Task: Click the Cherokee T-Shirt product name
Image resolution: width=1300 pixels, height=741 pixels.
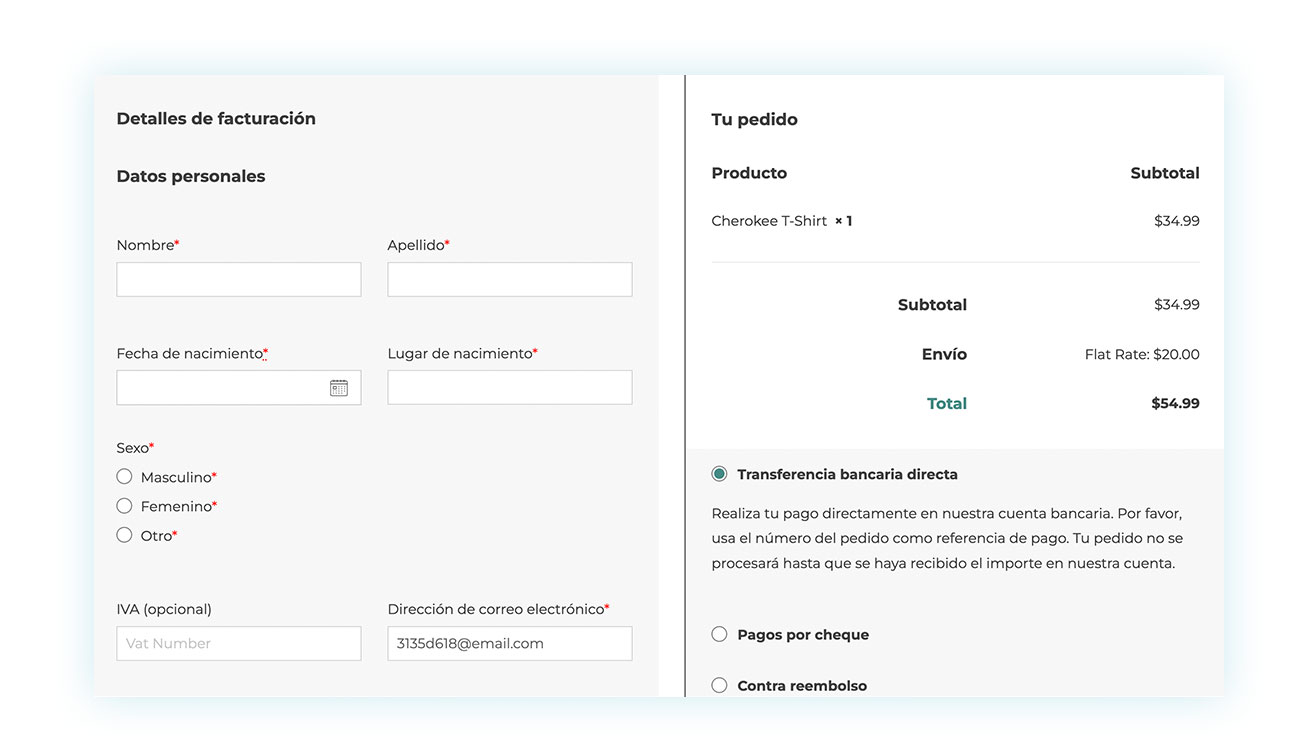Action: click(769, 220)
